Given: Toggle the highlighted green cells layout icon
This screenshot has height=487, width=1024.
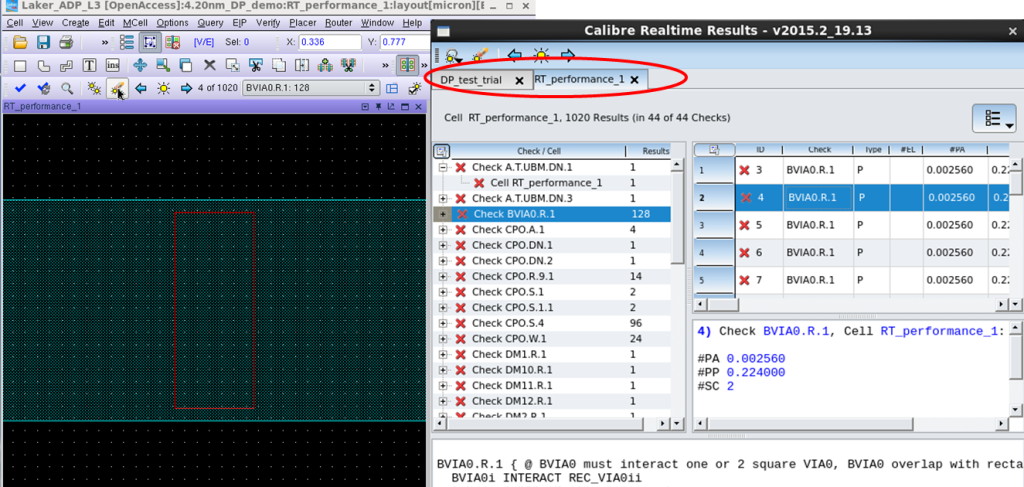Looking at the screenshot, I should tap(408, 65).
